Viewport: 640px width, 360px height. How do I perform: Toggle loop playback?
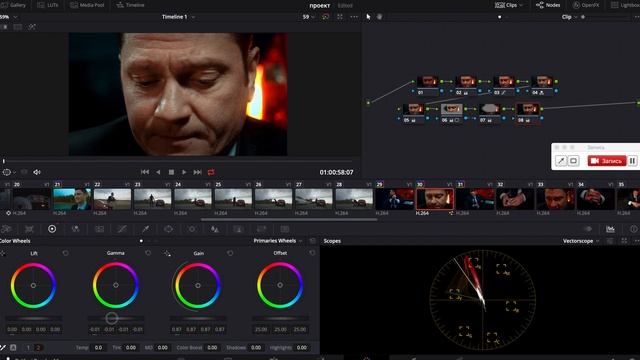coord(211,172)
